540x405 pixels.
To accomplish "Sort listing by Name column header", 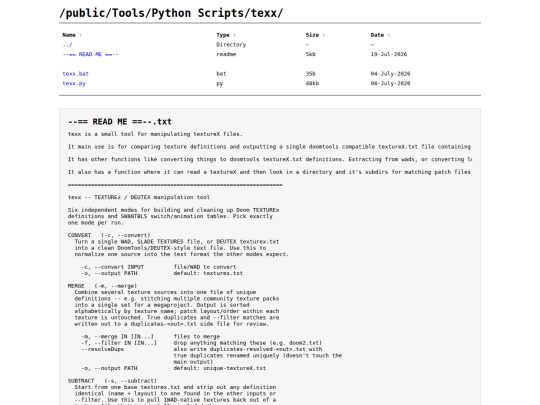I will tap(69, 35).
